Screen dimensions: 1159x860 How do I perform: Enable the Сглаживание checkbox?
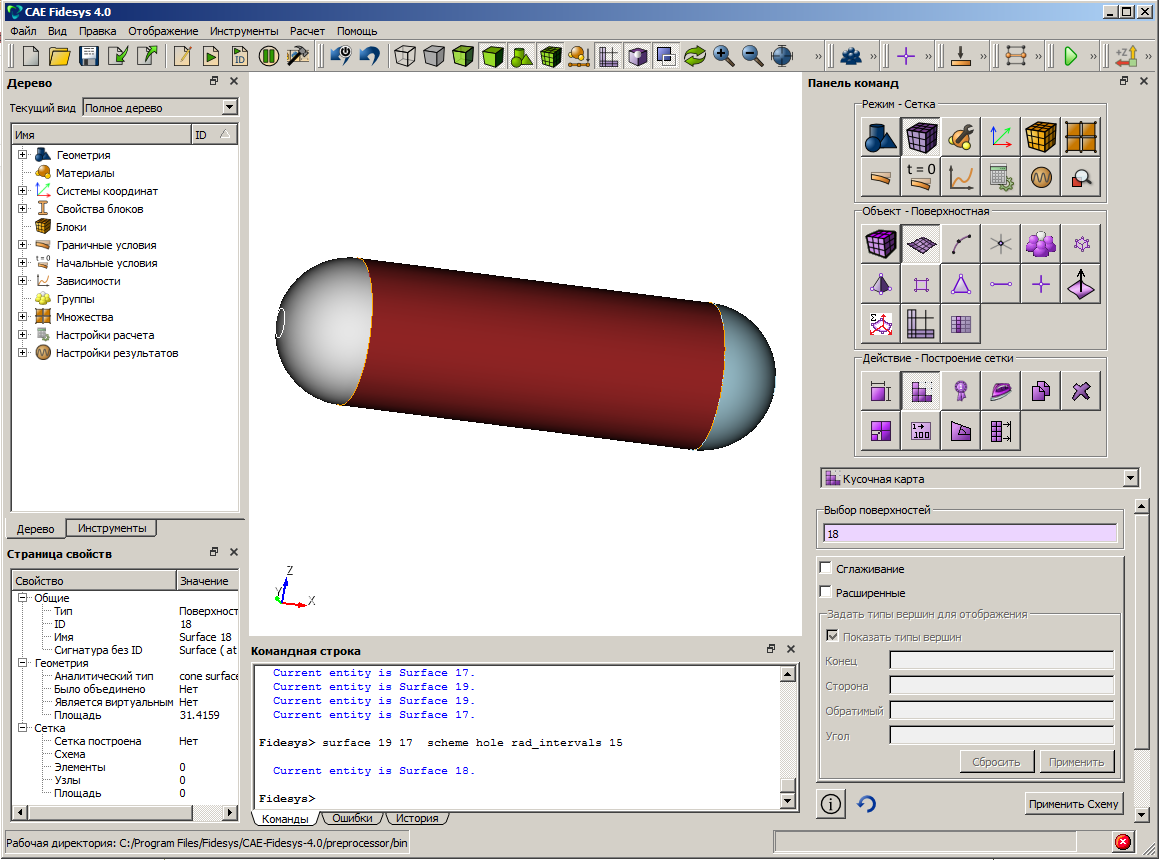click(x=826, y=568)
